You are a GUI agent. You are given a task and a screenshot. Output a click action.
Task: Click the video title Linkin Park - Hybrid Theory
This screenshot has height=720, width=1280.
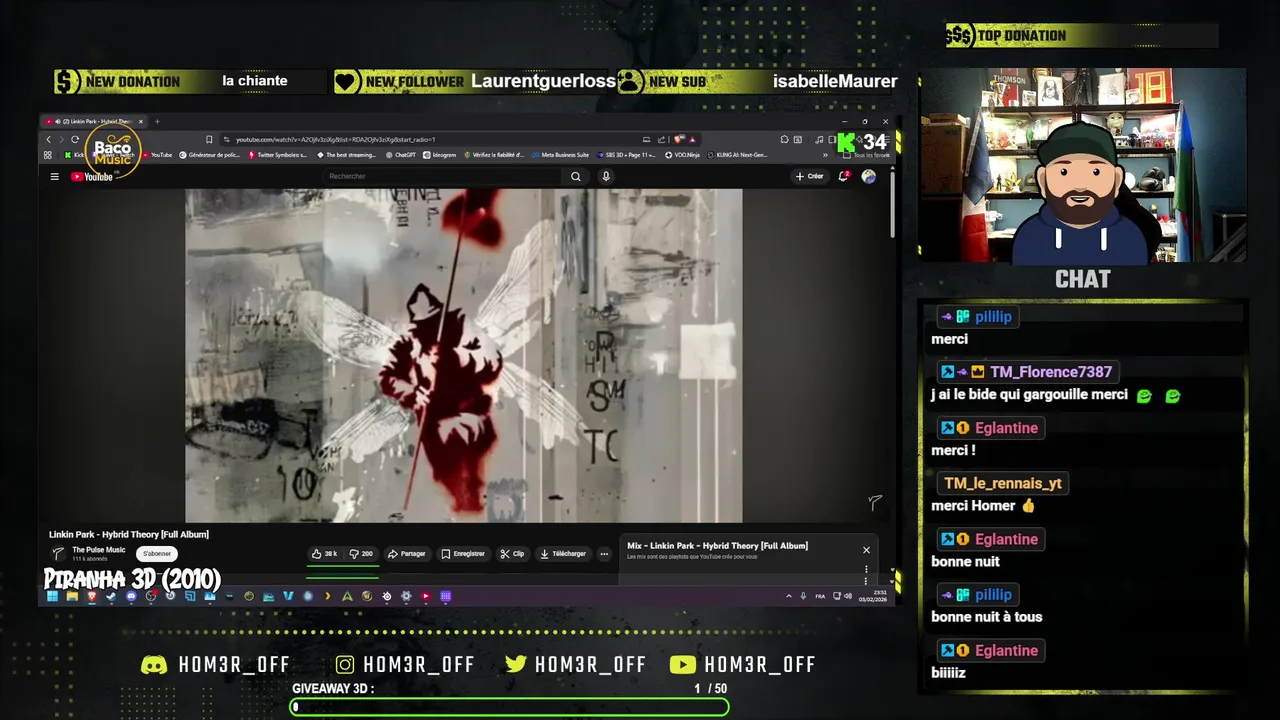pyautogui.click(x=129, y=534)
